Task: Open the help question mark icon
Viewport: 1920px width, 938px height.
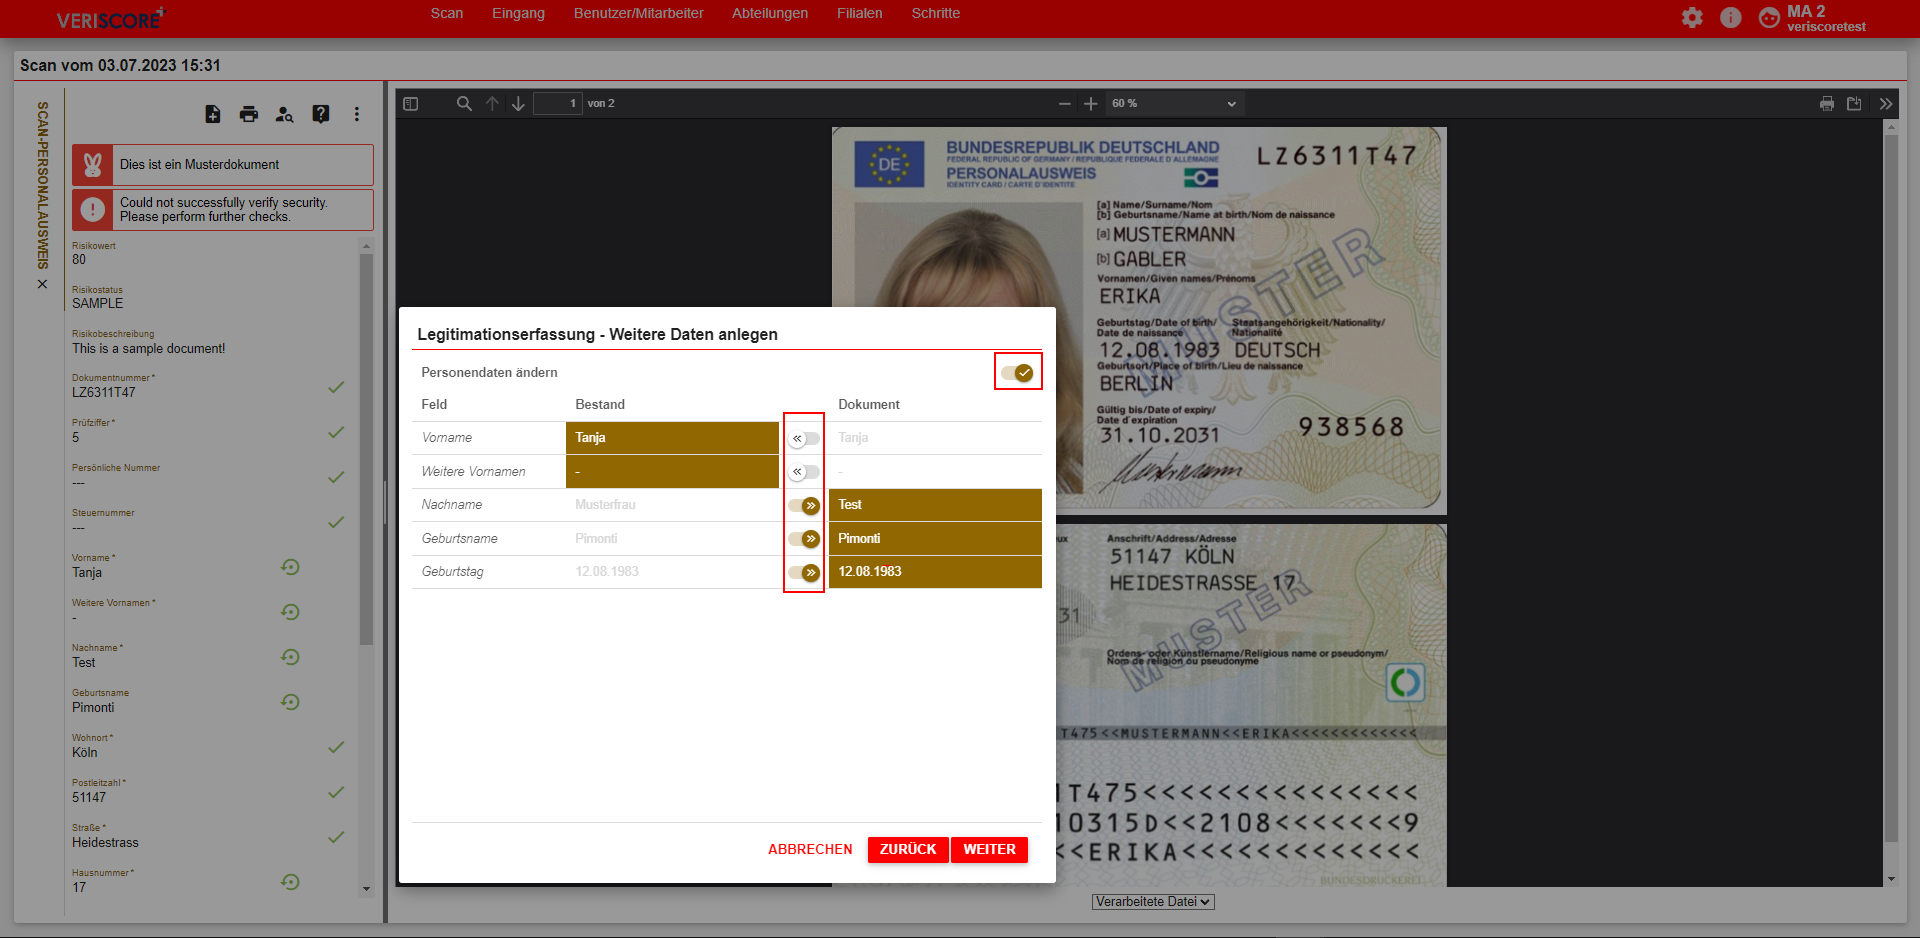Action: click(x=321, y=114)
